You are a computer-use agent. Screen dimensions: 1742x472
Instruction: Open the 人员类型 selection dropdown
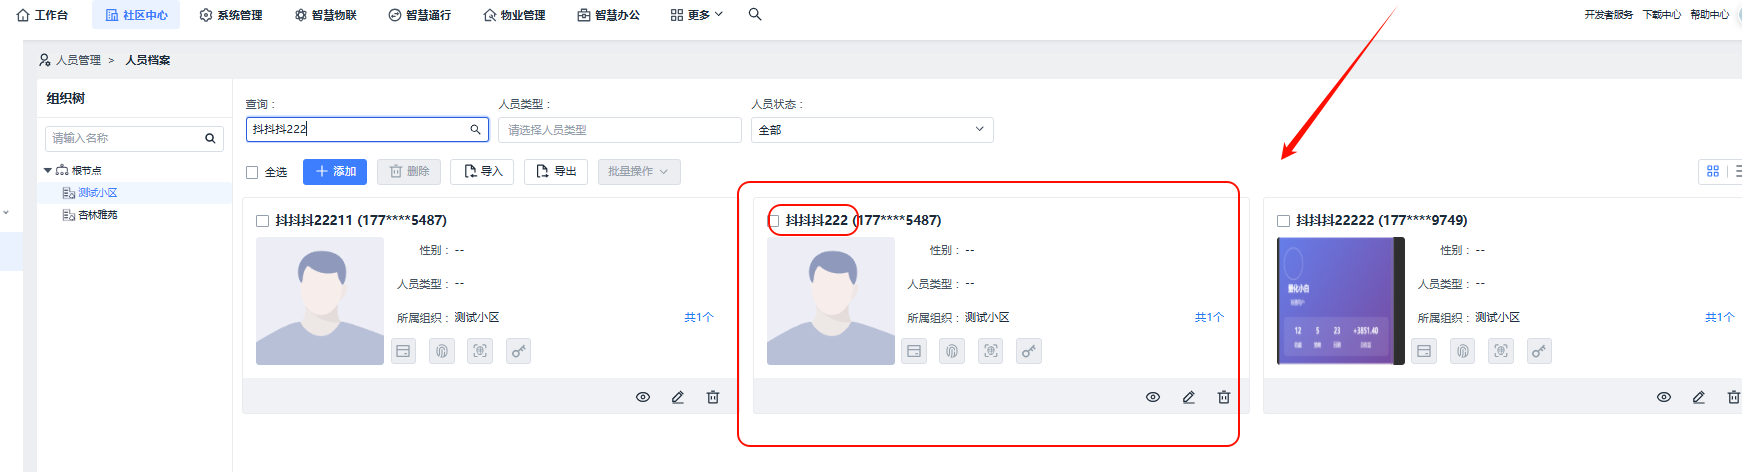tap(620, 130)
